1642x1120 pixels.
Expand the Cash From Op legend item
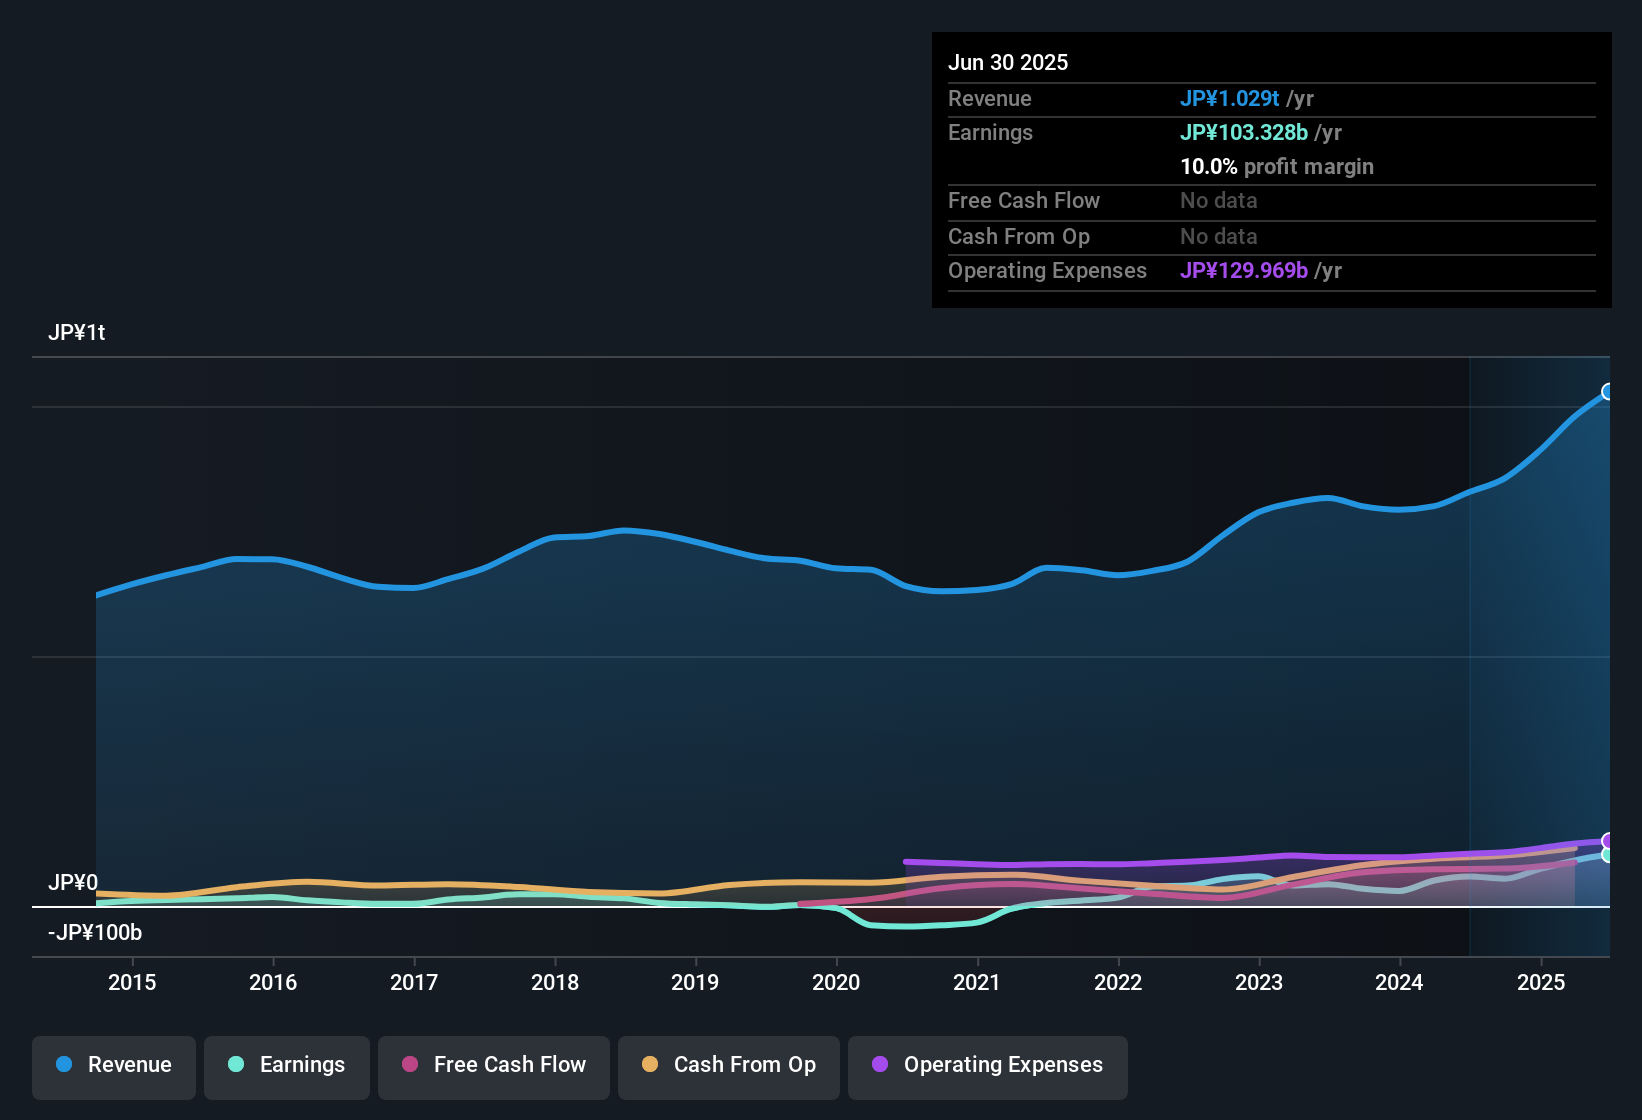point(728,1065)
